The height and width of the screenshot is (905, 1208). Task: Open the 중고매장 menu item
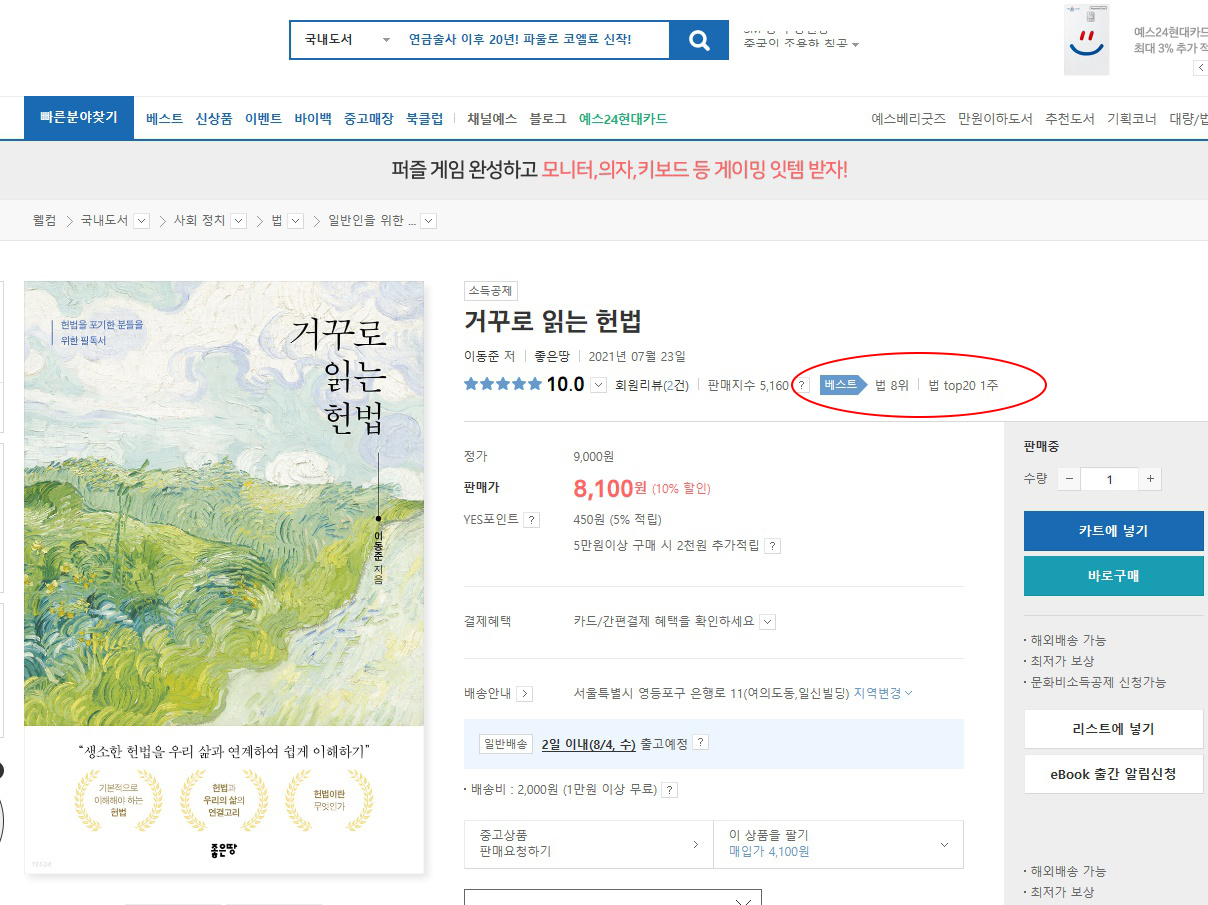(369, 118)
